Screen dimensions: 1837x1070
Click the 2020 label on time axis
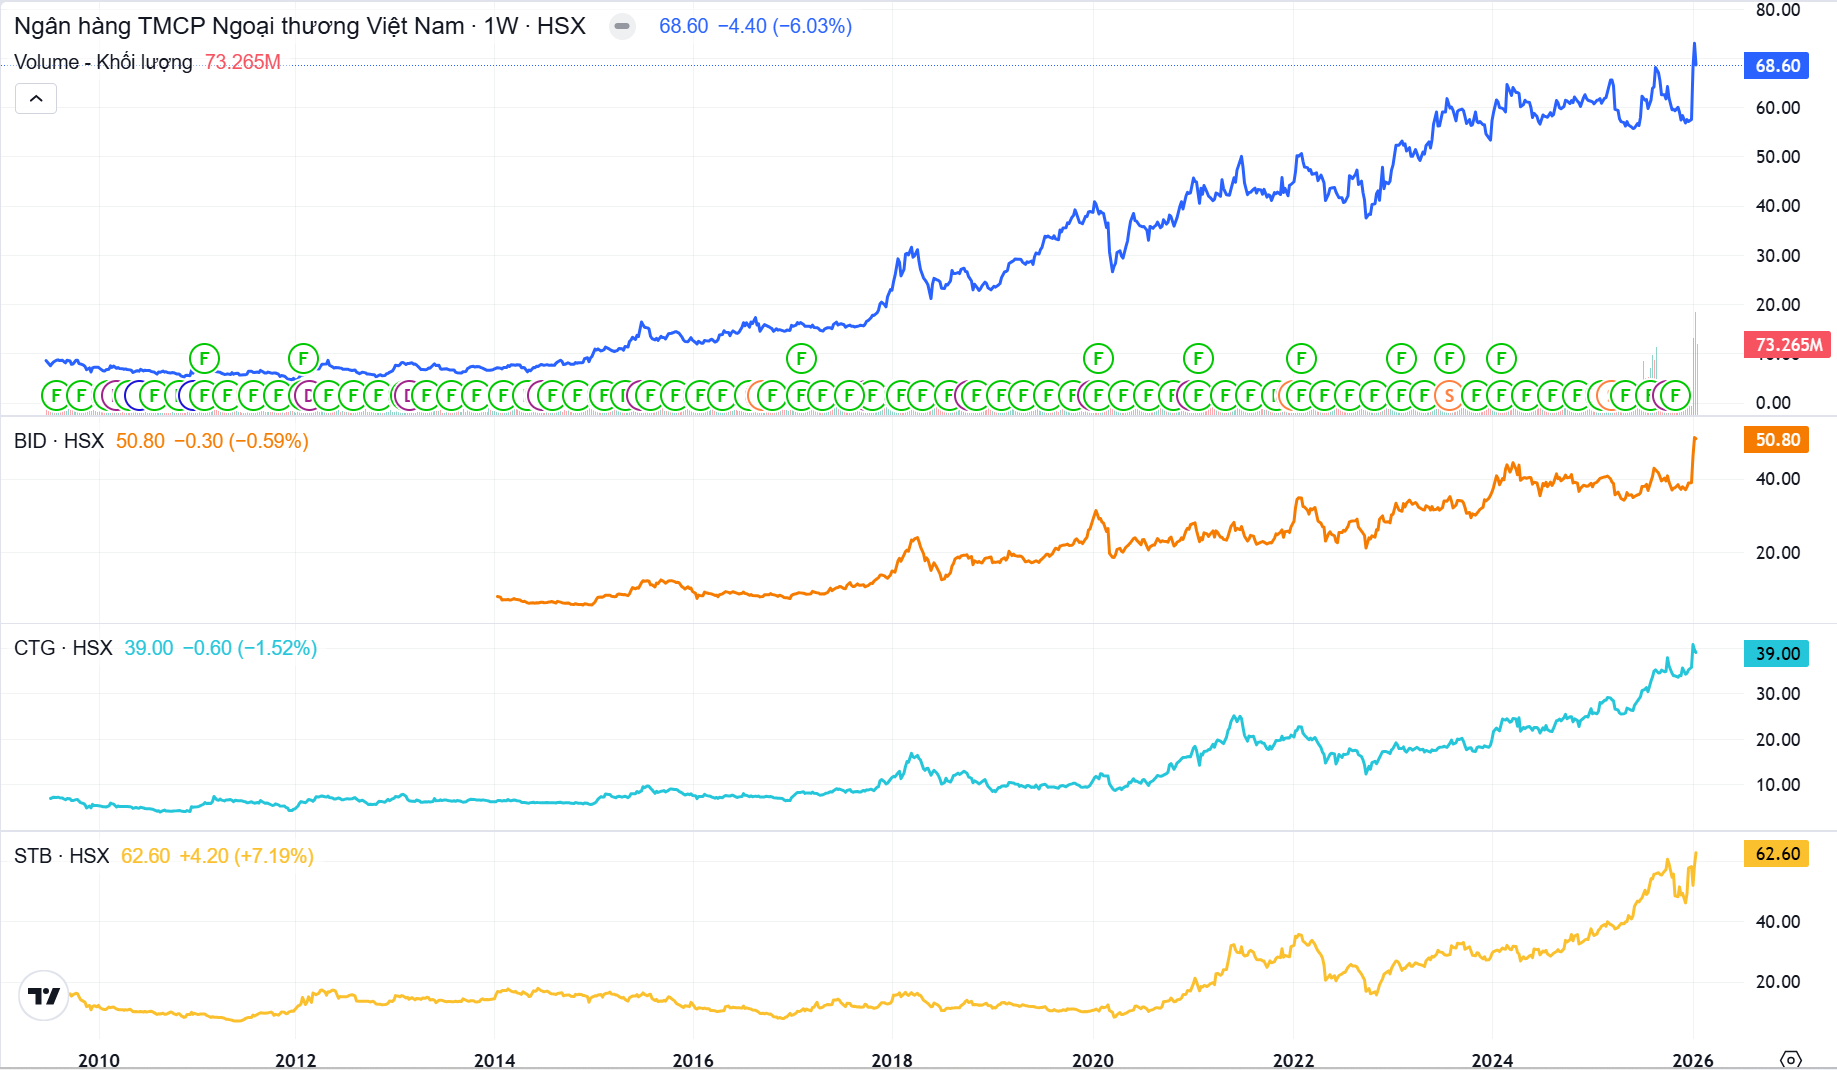[1093, 1060]
